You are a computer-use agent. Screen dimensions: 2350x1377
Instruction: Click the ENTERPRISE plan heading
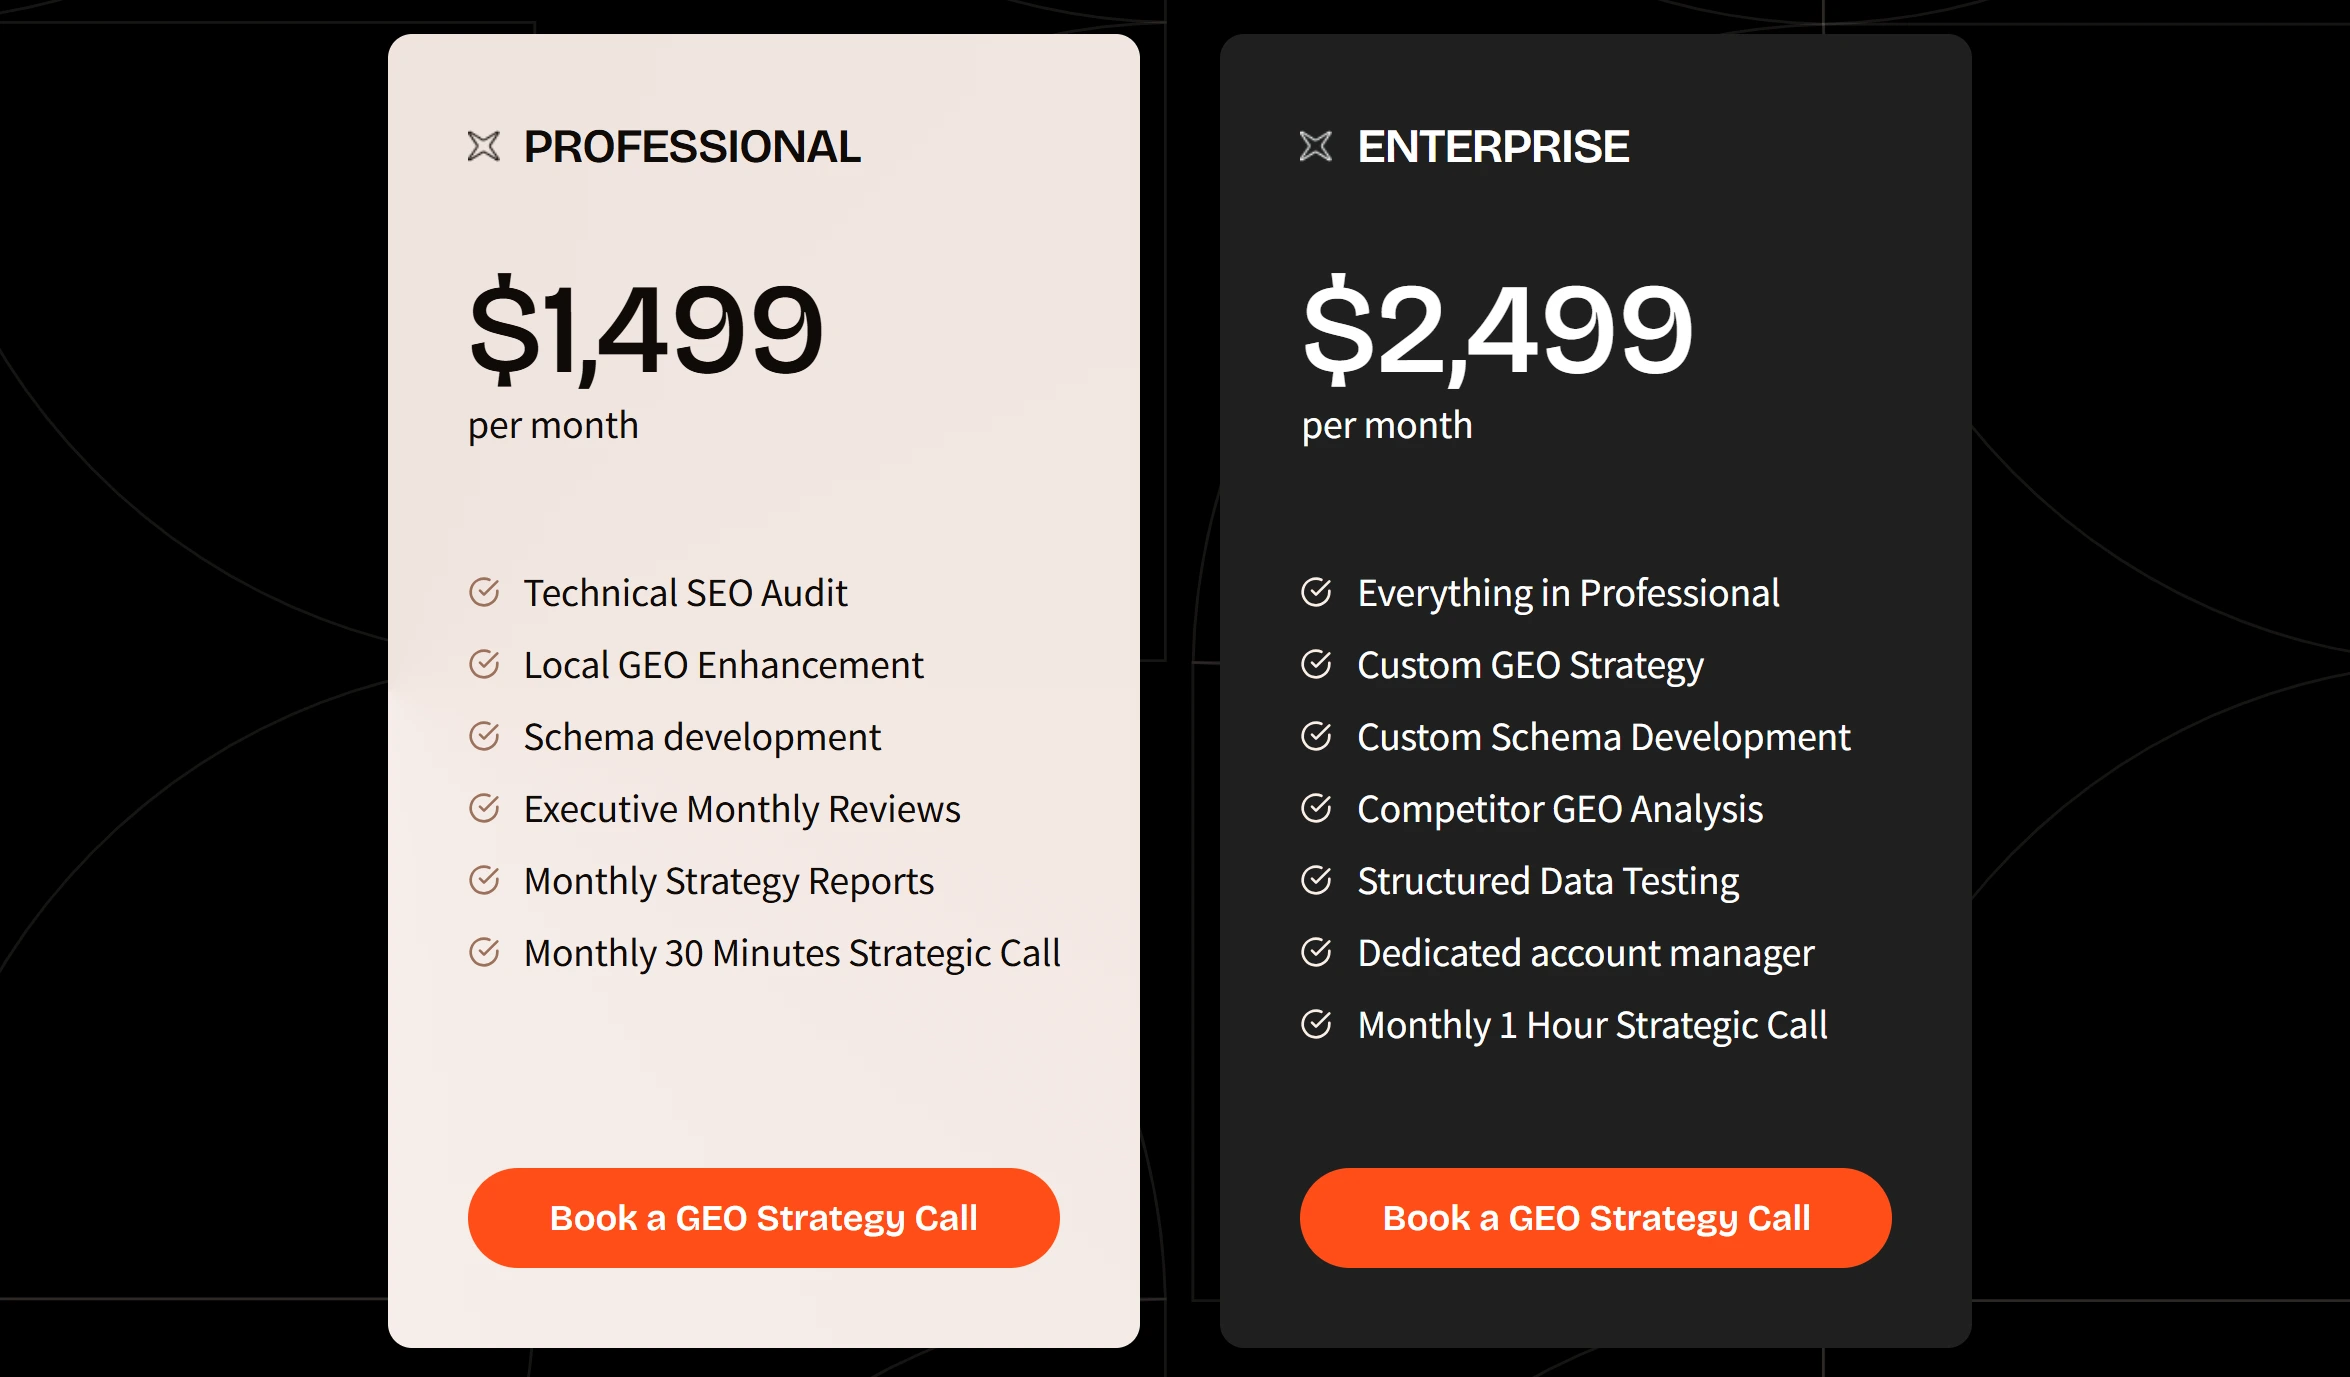(1493, 148)
